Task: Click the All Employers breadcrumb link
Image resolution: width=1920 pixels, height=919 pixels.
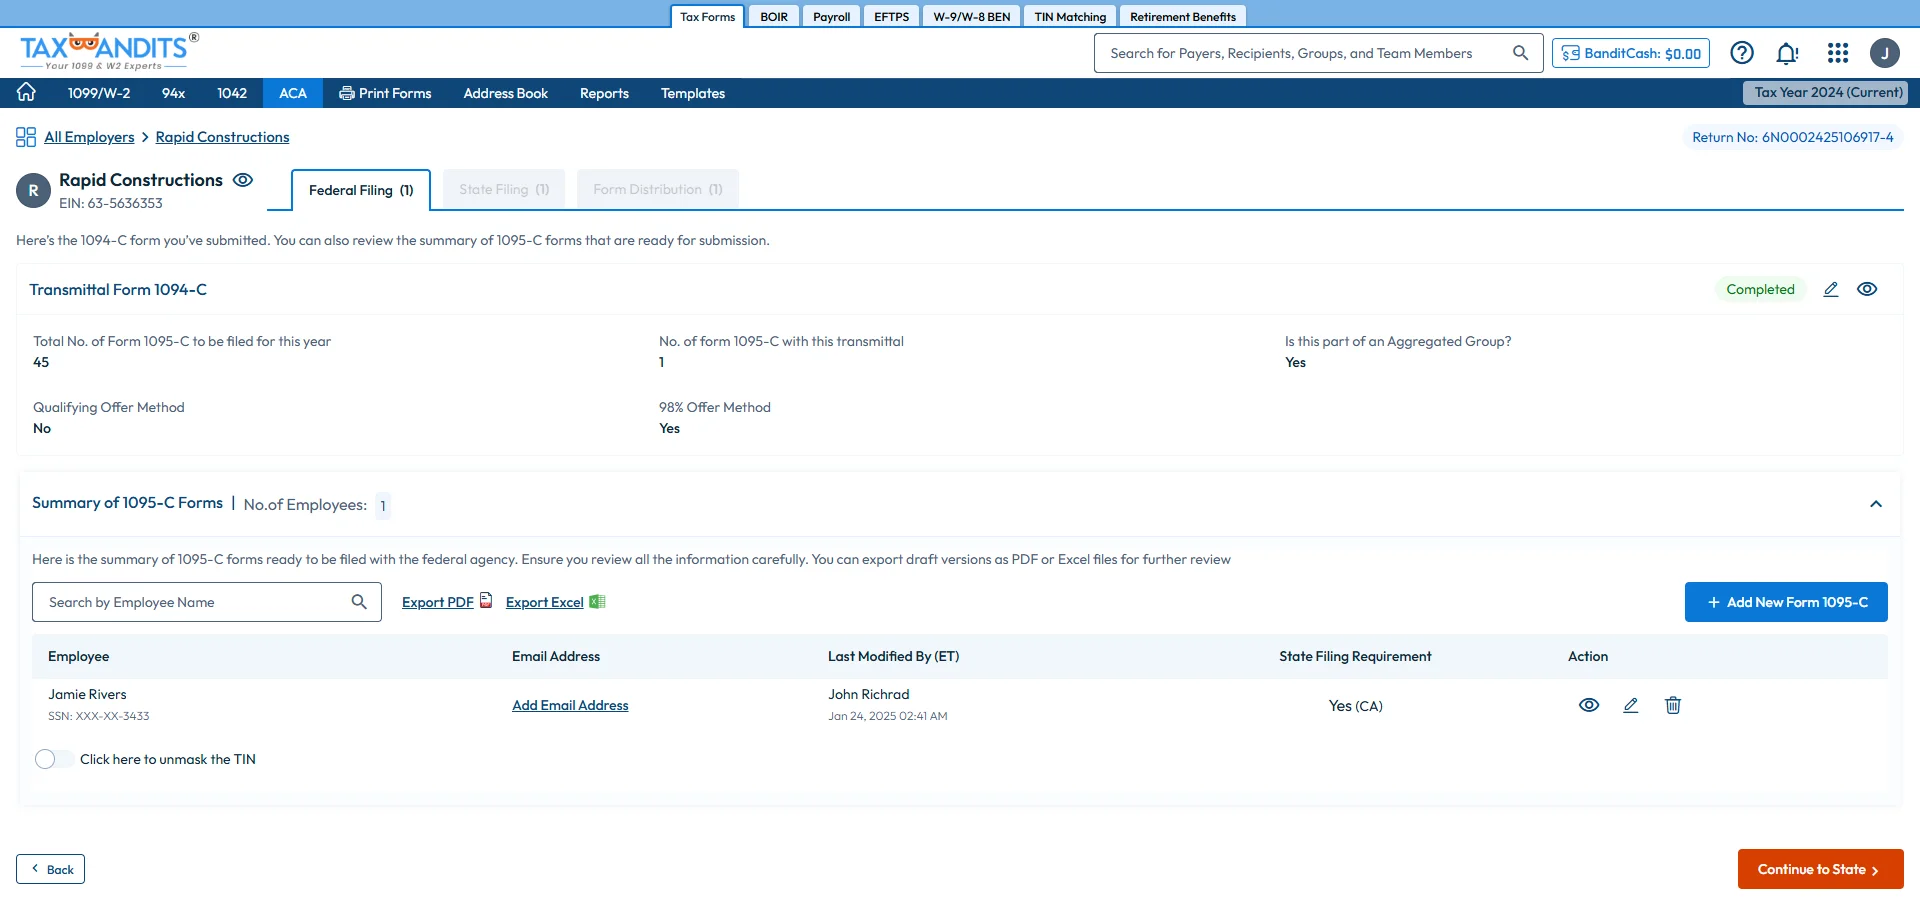Action: tap(89, 137)
